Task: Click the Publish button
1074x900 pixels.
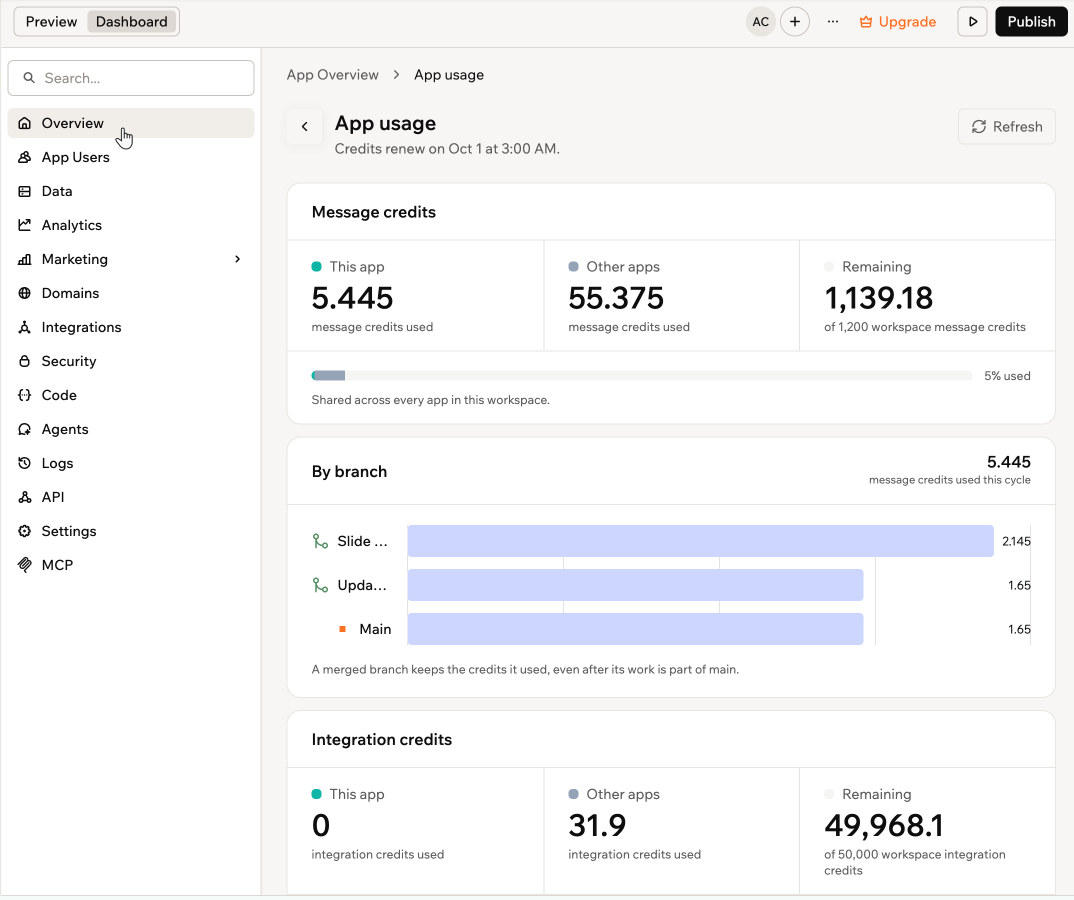Action: (1031, 22)
